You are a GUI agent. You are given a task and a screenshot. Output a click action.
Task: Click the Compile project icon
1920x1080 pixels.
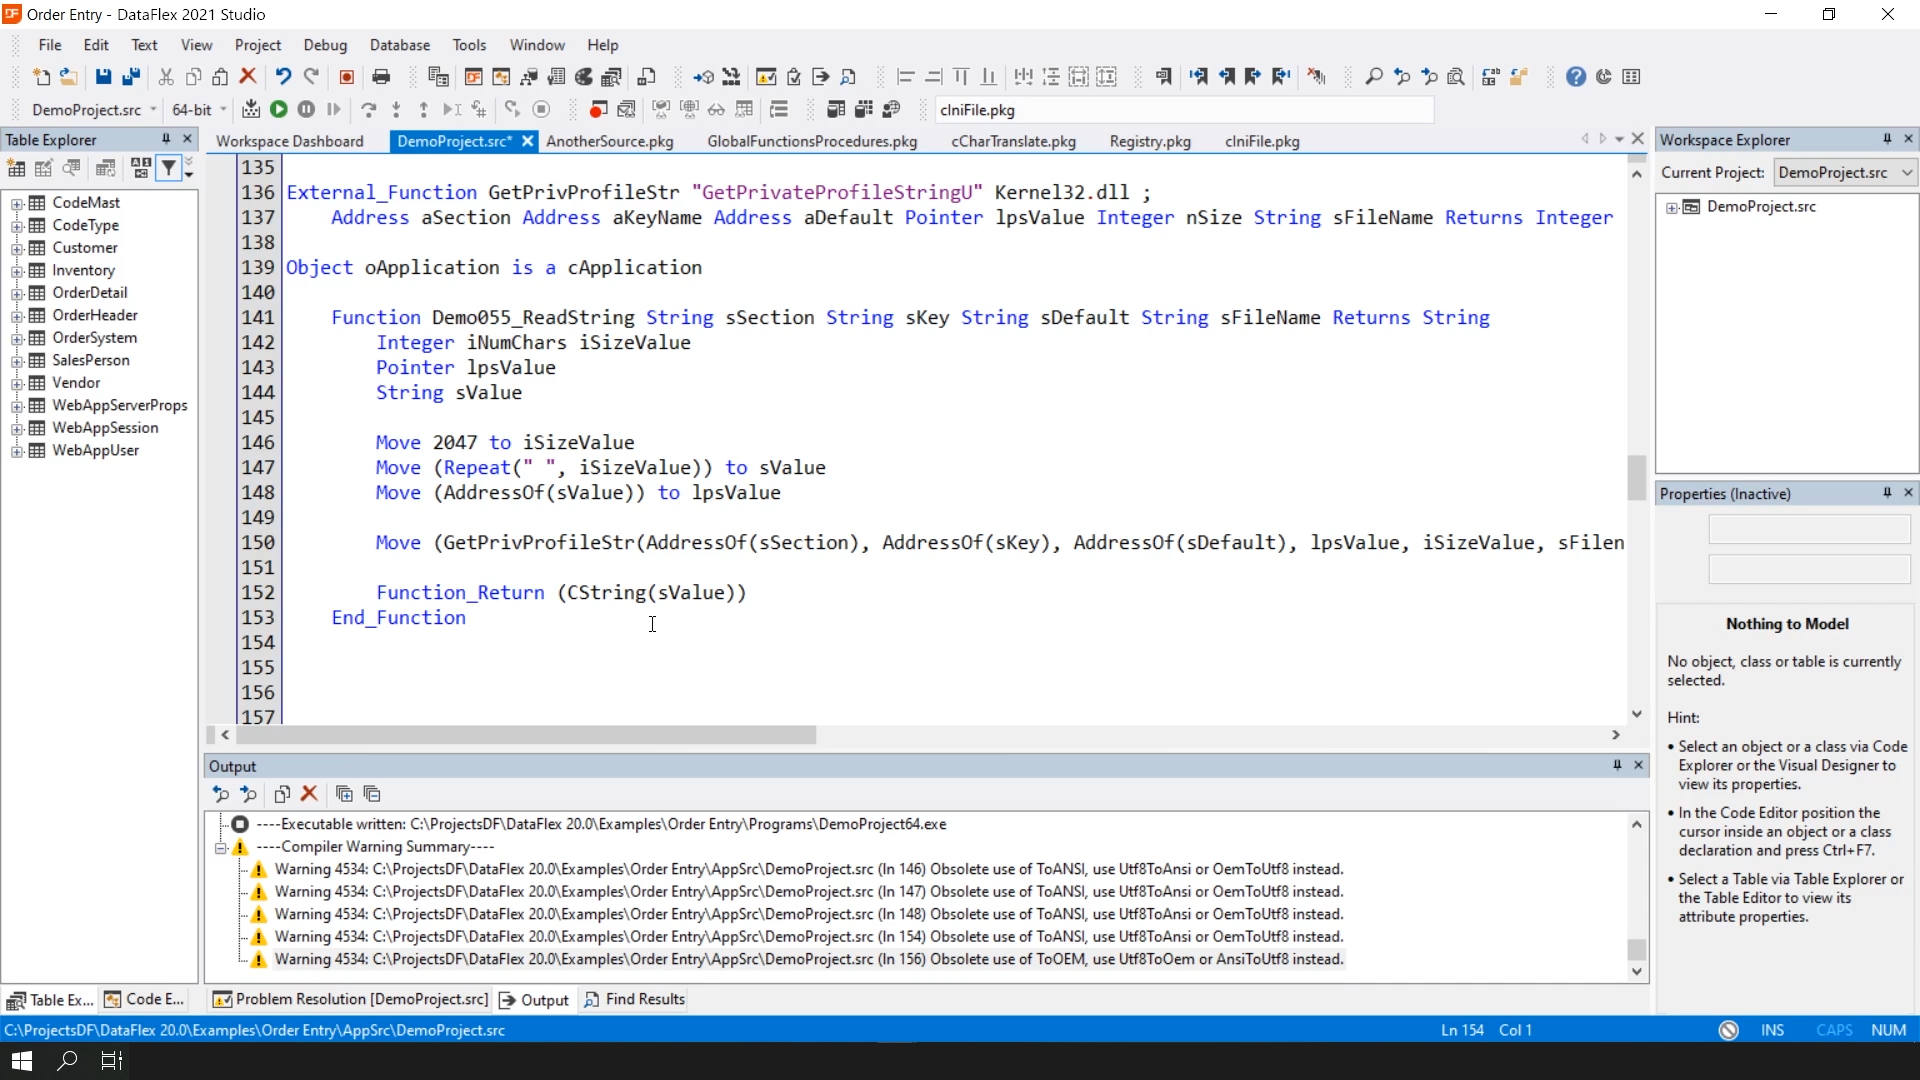(x=251, y=110)
